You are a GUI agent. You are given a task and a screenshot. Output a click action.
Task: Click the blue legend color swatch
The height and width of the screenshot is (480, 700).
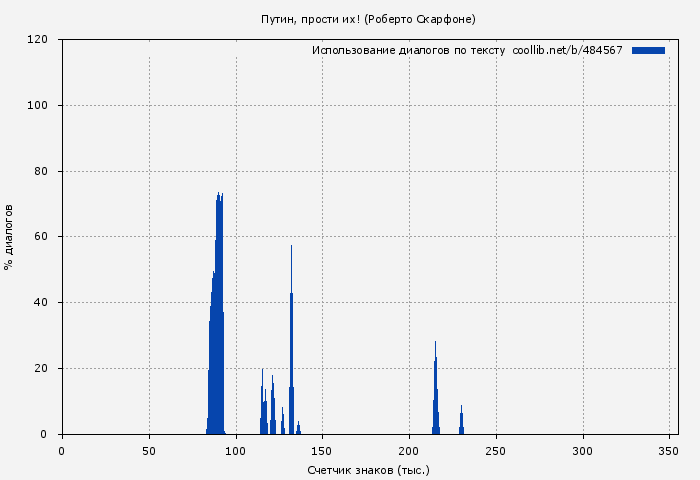coord(648,50)
